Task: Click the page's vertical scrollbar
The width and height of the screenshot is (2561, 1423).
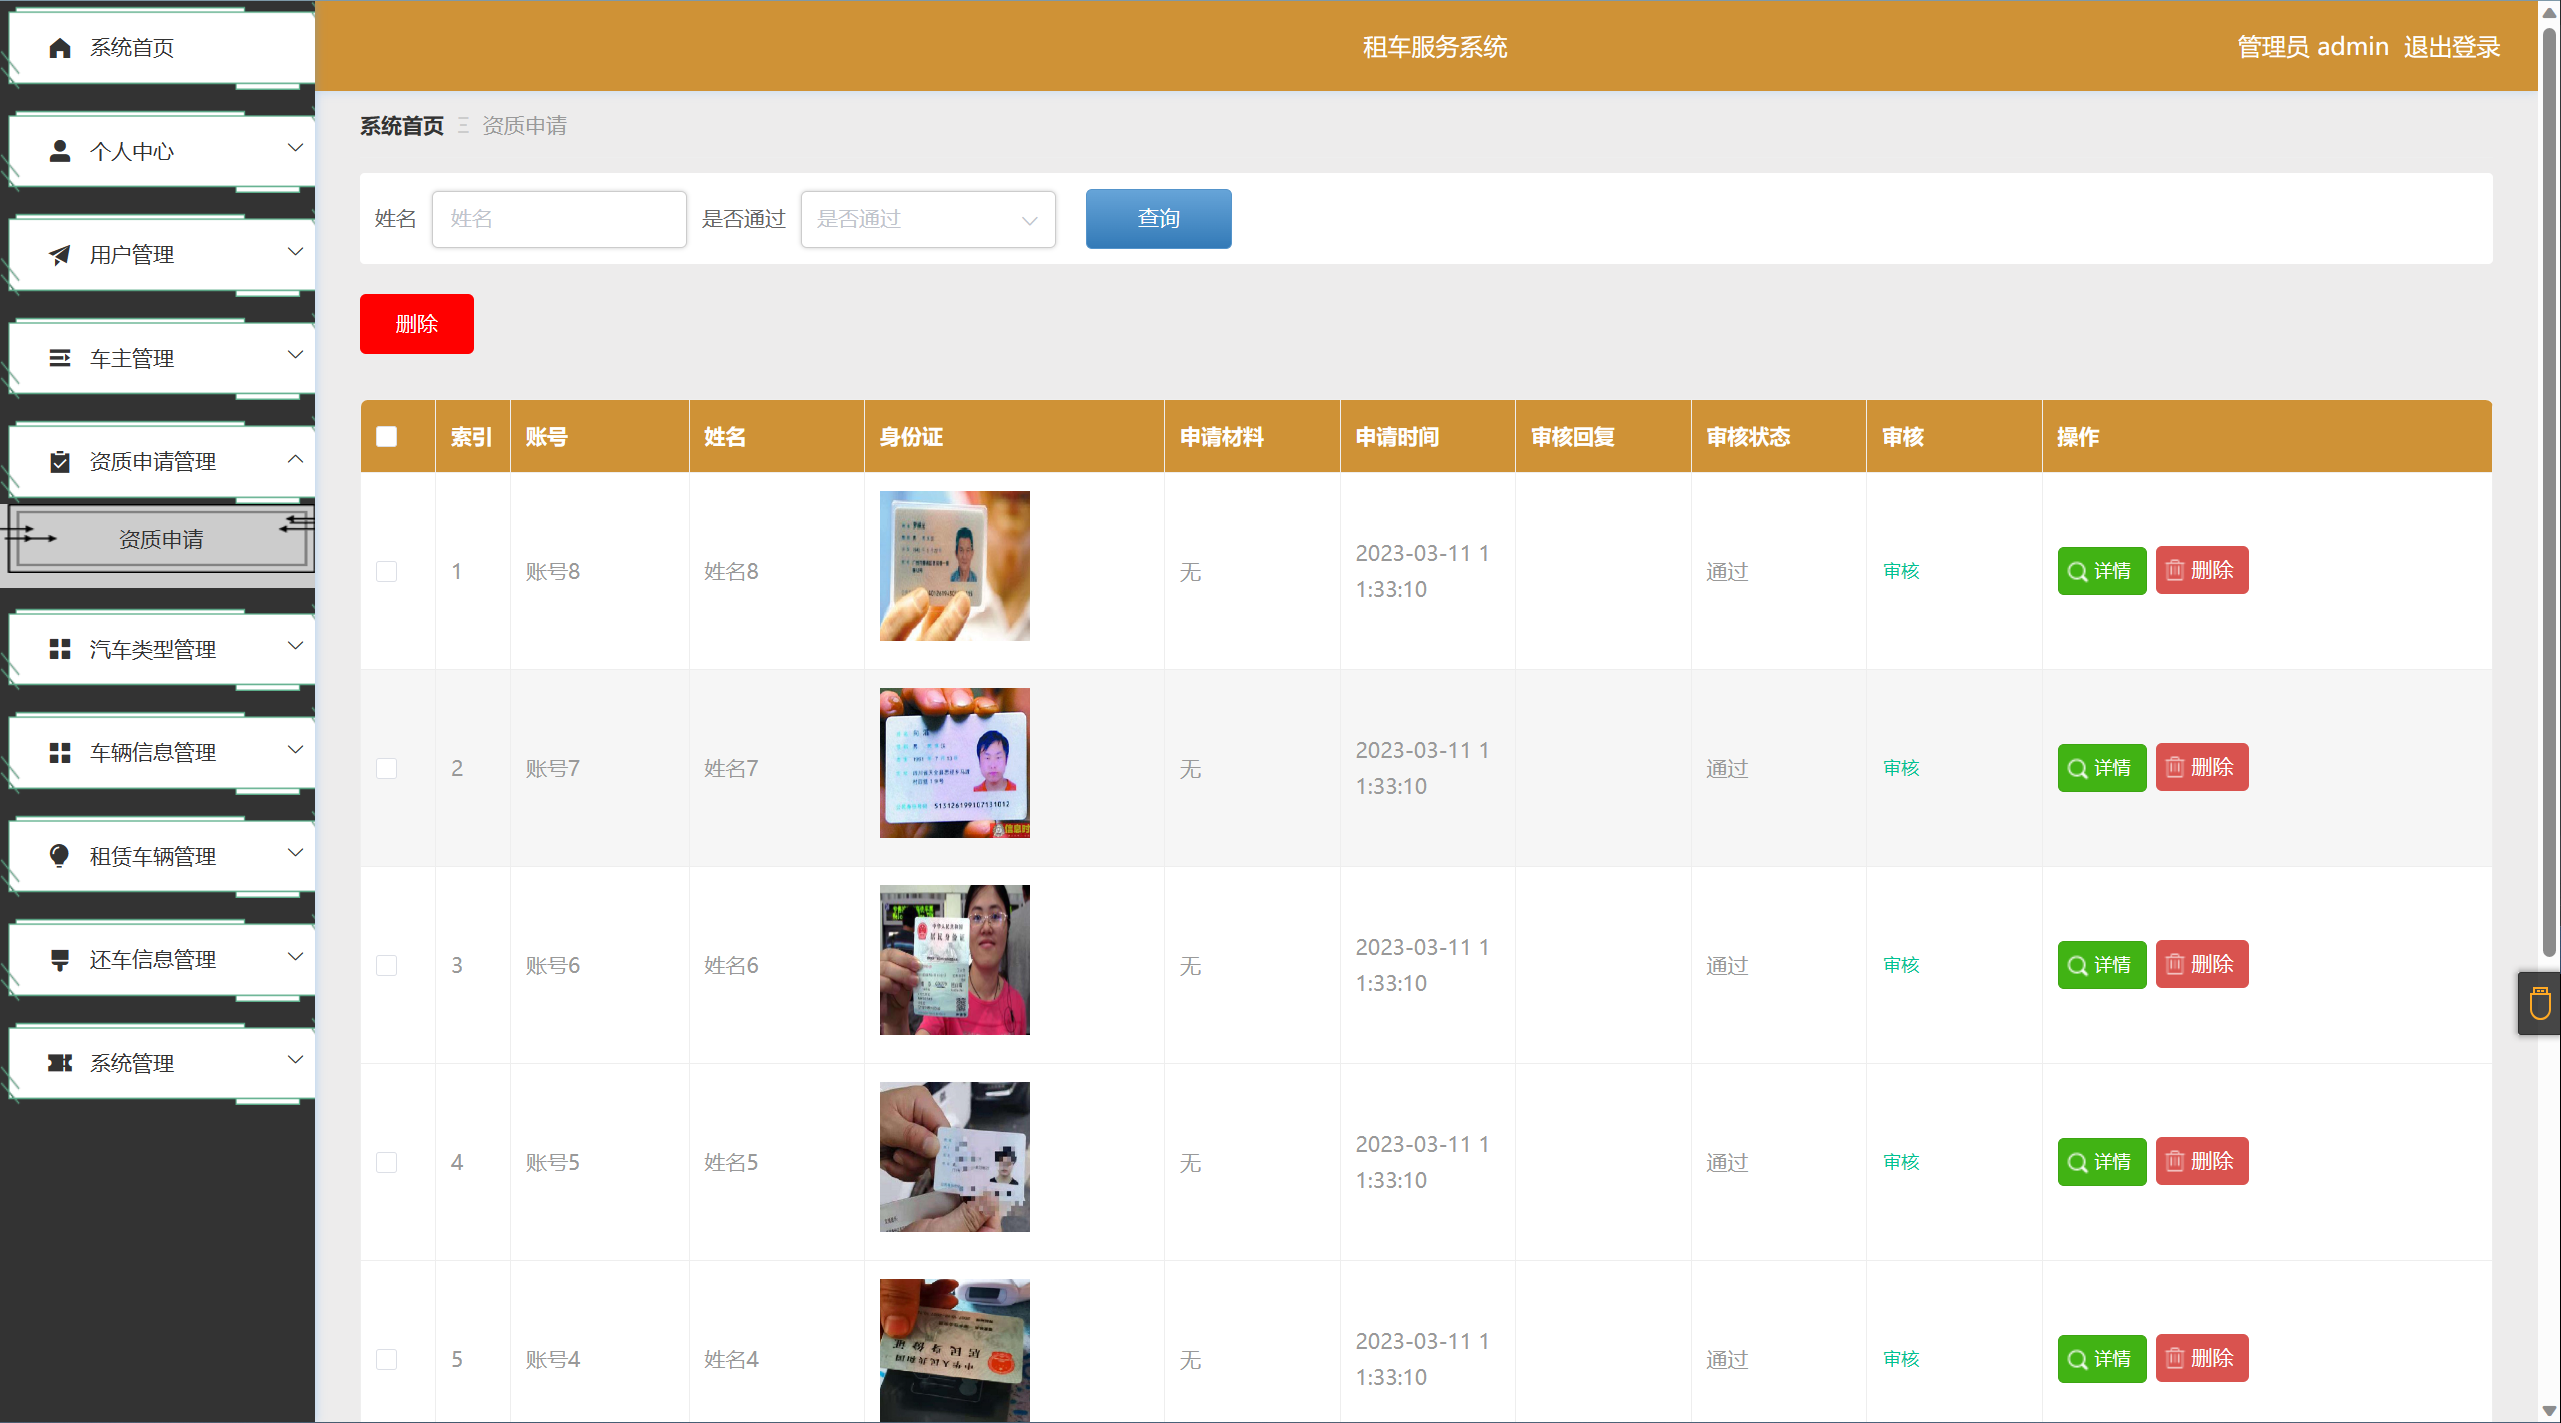Action: pos(2549,500)
